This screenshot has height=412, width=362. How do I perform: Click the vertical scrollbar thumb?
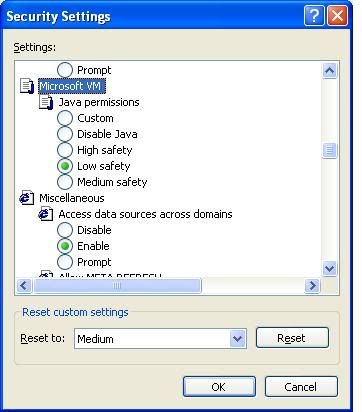click(329, 150)
